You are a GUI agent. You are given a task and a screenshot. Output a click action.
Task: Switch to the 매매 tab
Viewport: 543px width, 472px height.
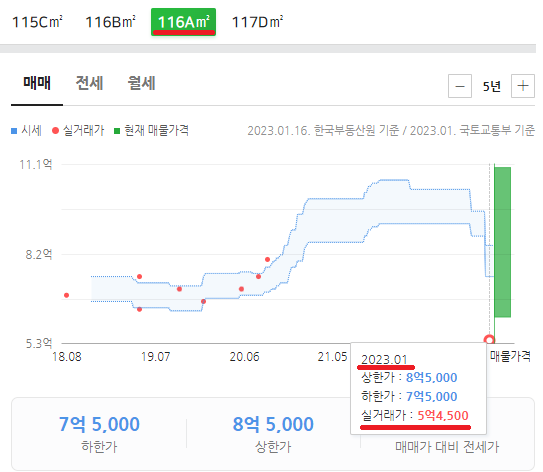(x=37, y=83)
